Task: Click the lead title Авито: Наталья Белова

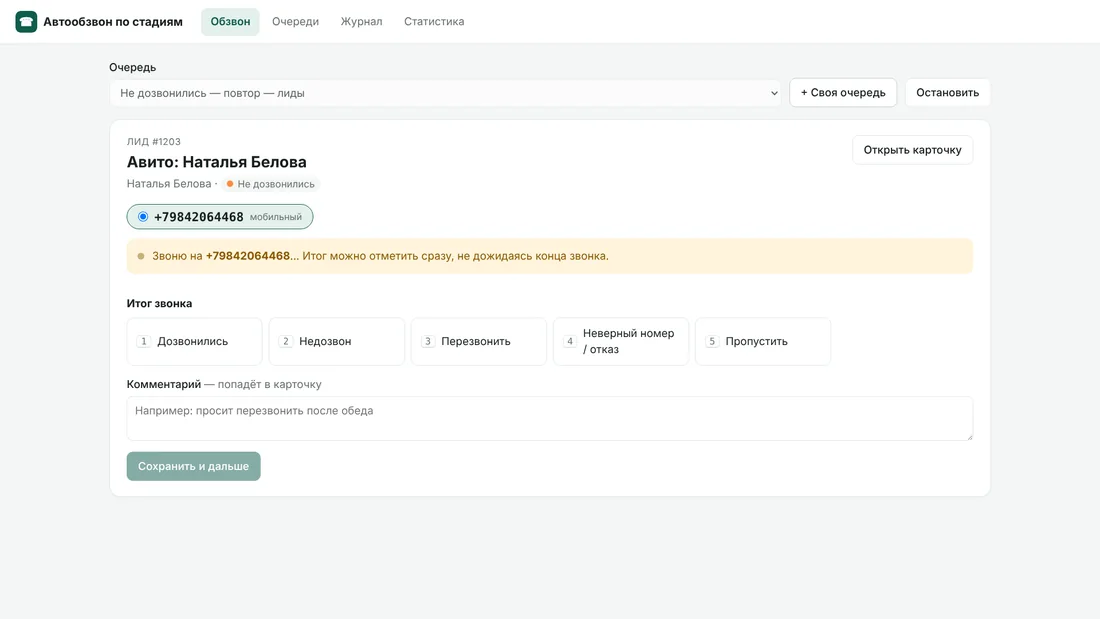Action: click(x=217, y=162)
